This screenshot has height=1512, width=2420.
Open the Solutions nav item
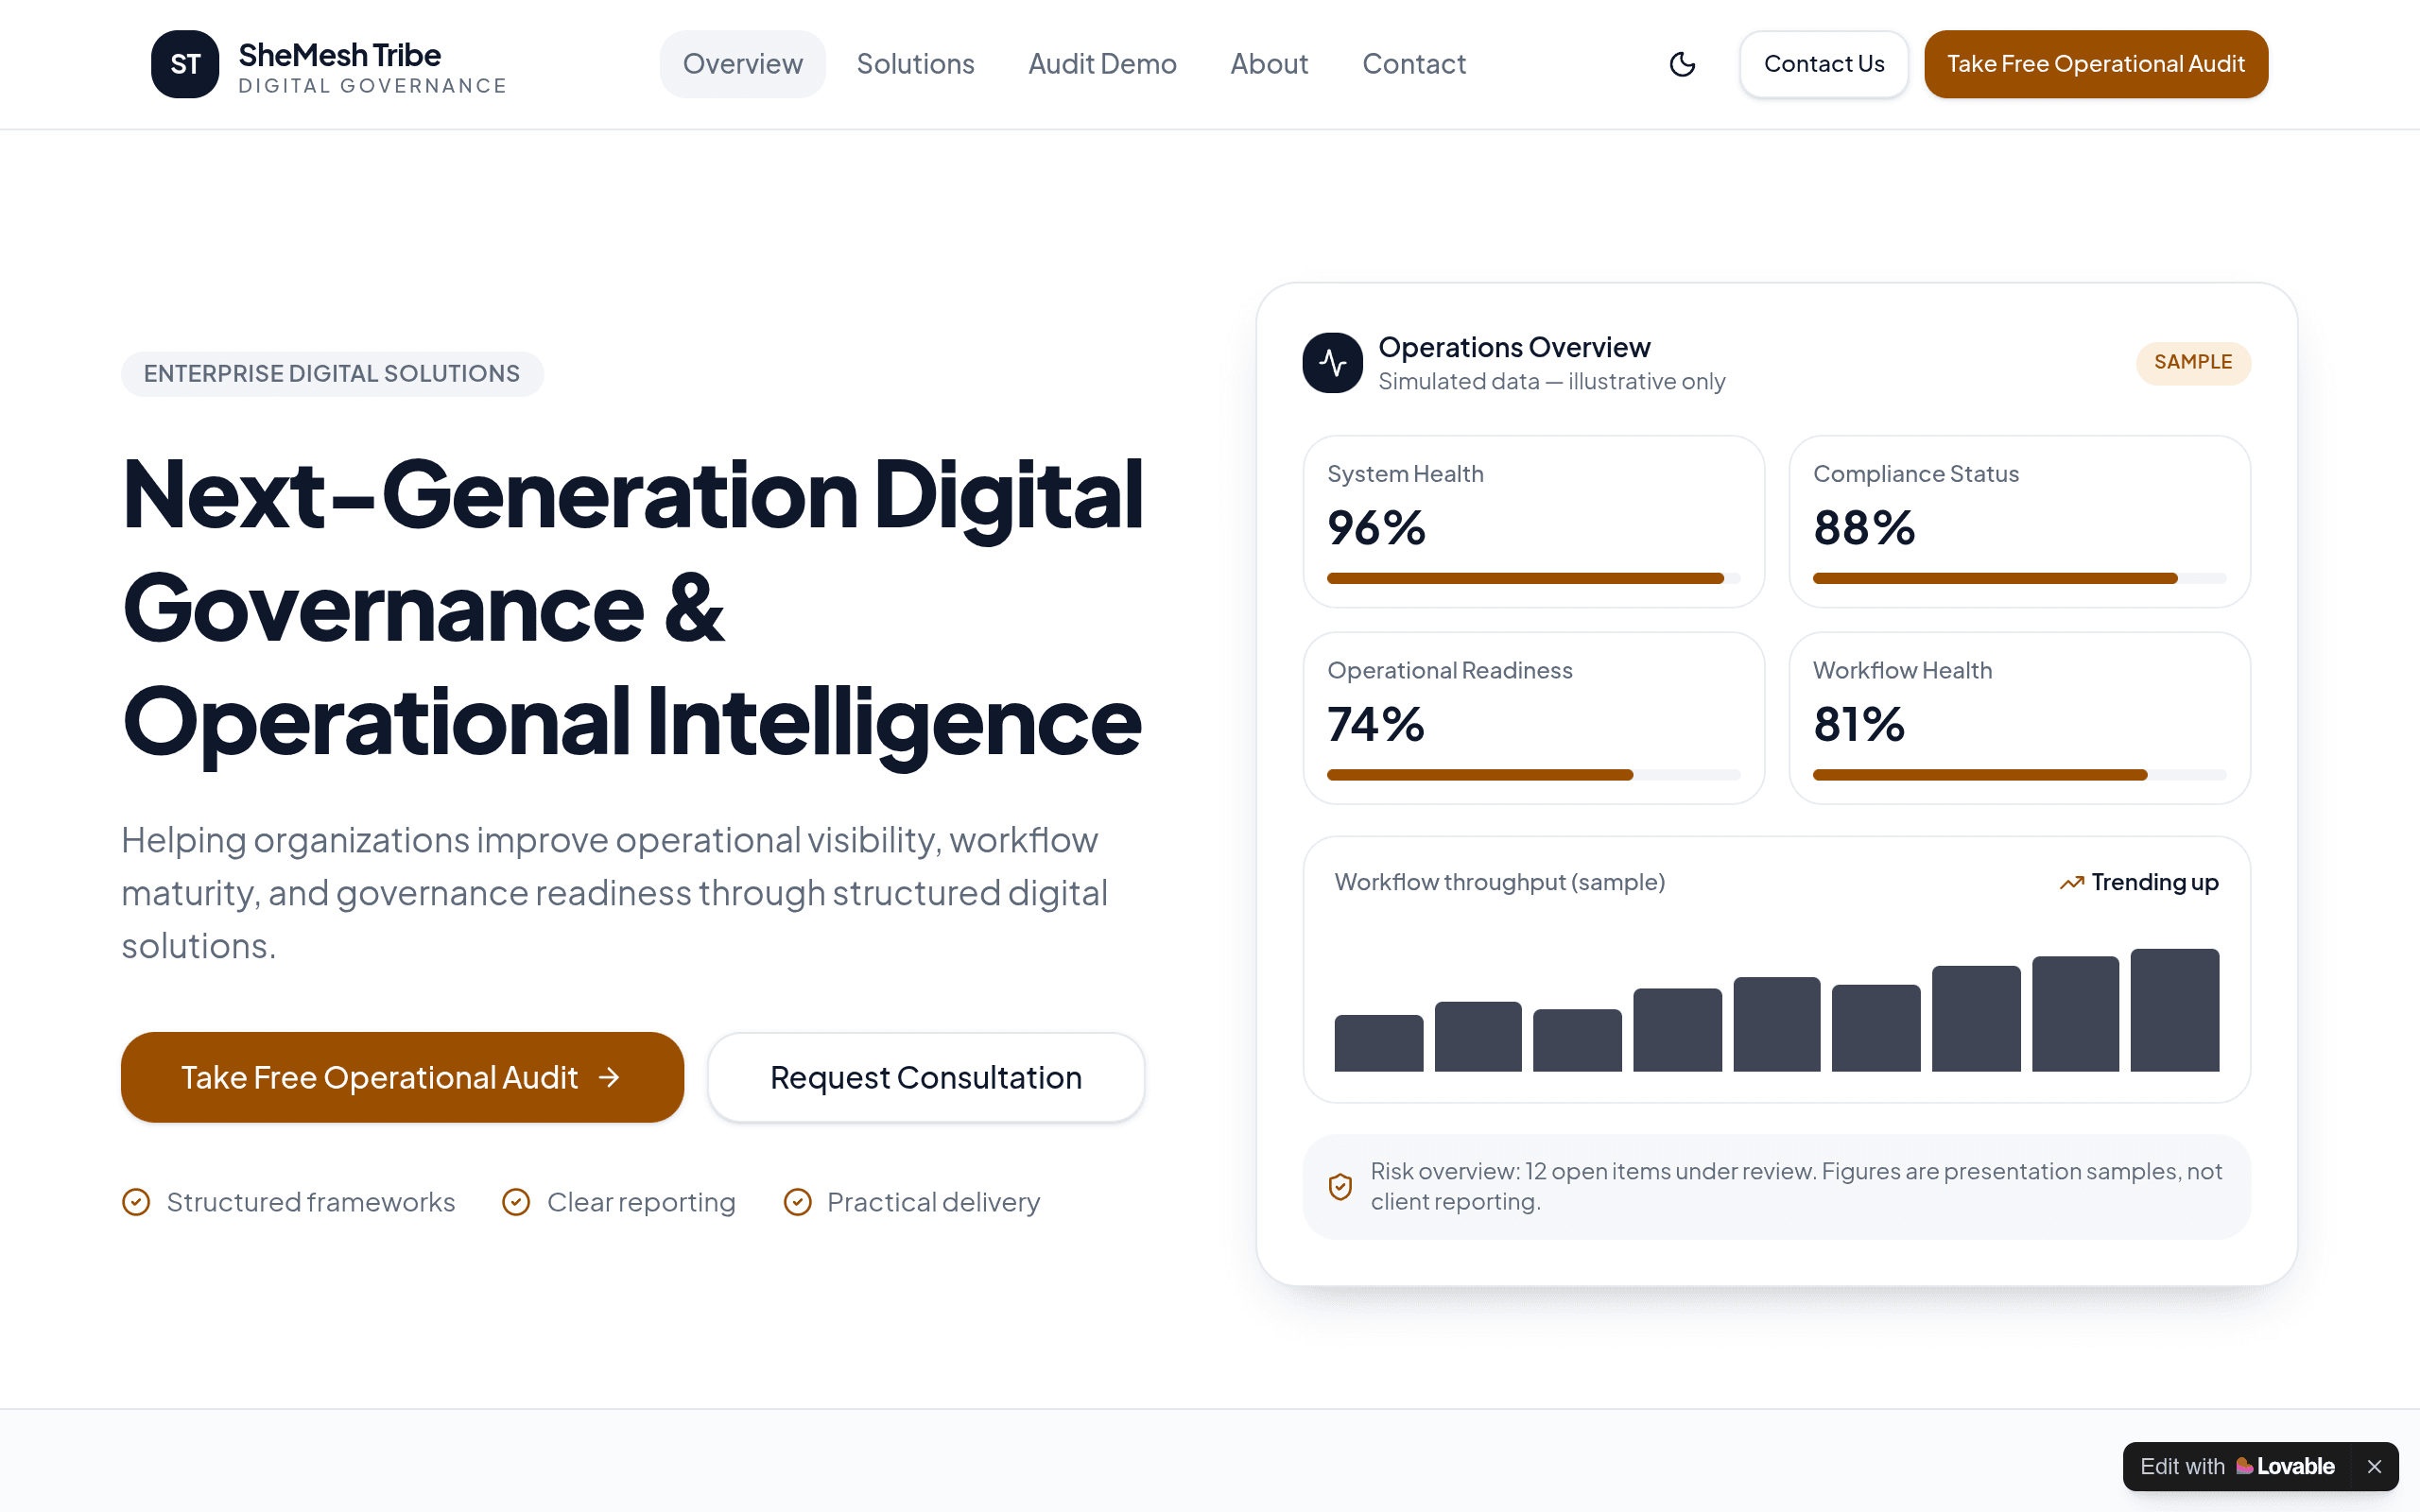click(915, 64)
